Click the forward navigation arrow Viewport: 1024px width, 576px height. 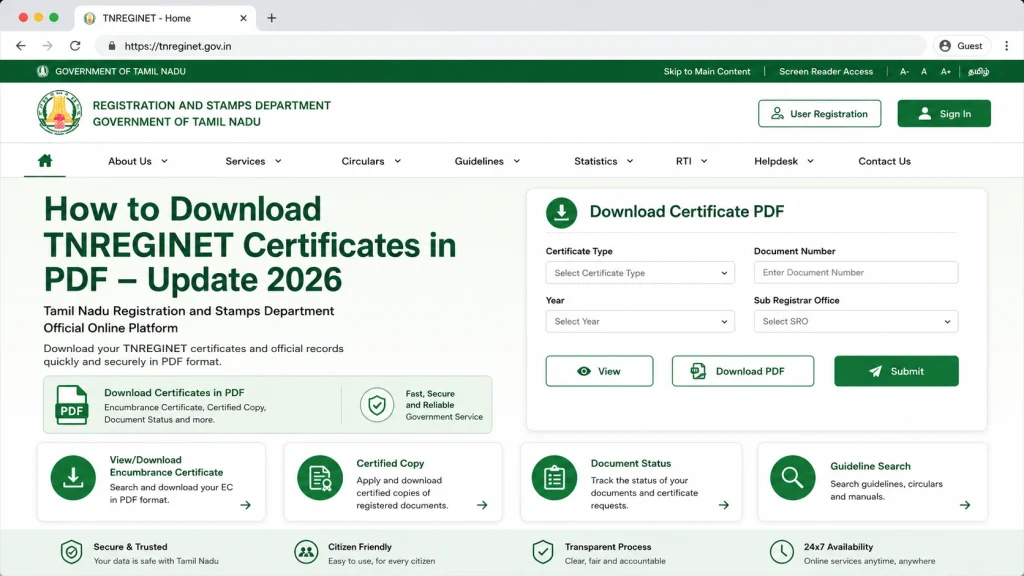(x=48, y=46)
